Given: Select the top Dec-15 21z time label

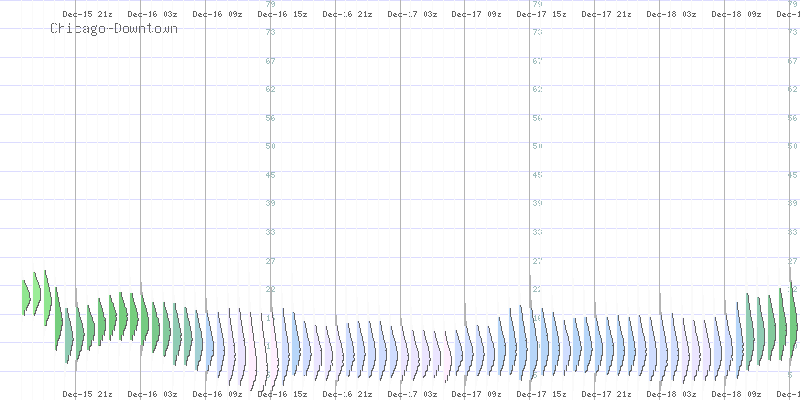Looking at the screenshot, I should 84,15.
